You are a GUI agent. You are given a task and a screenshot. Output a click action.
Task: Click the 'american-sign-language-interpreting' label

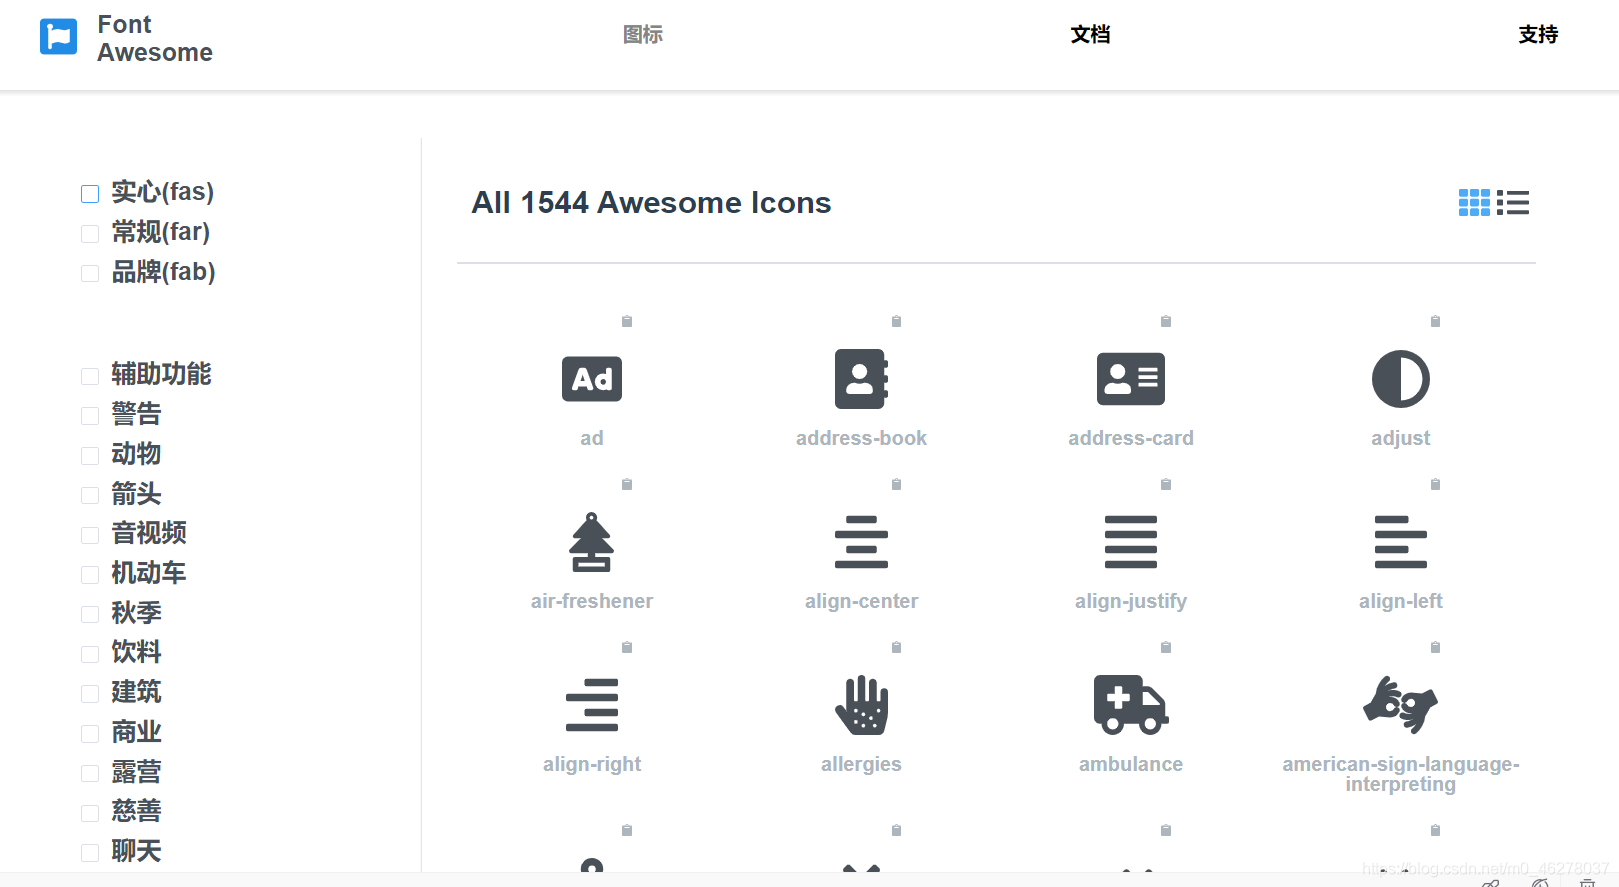click(x=1401, y=774)
